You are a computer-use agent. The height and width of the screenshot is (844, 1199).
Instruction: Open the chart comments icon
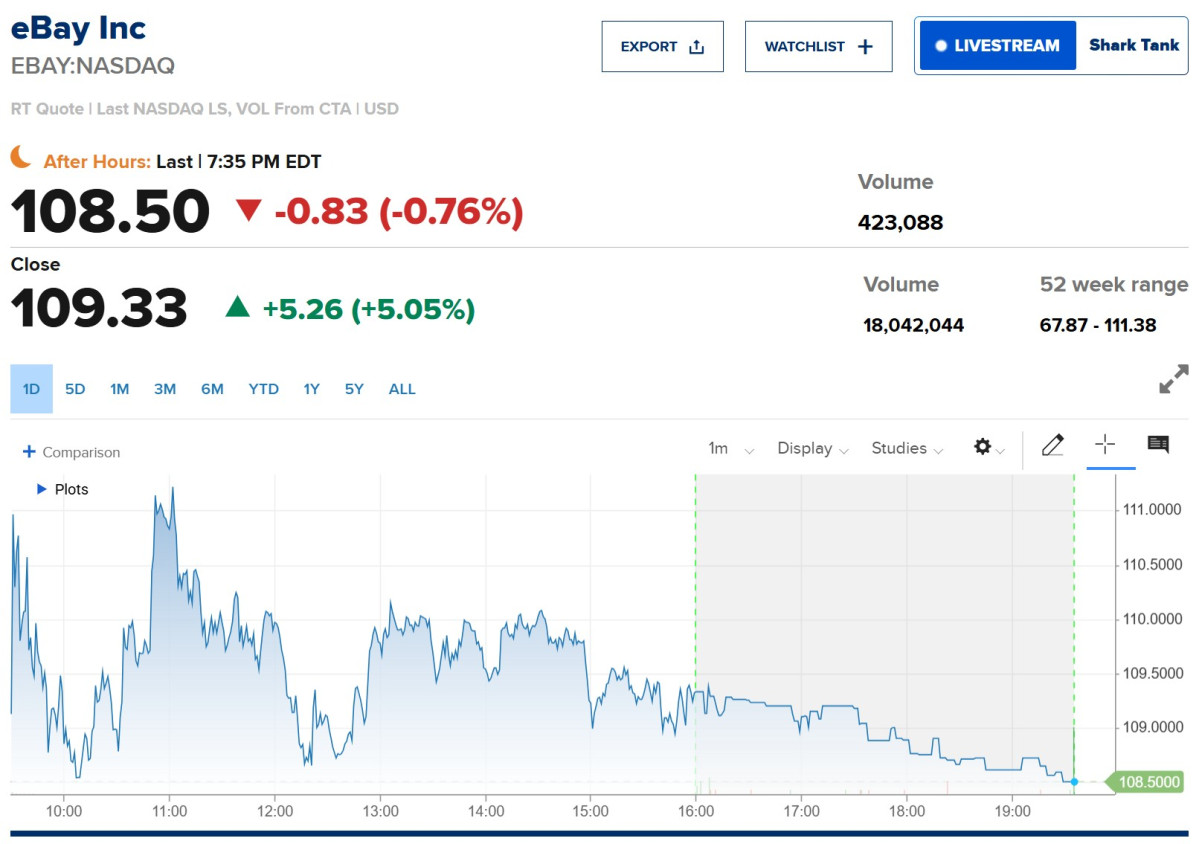pos(1158,444)
